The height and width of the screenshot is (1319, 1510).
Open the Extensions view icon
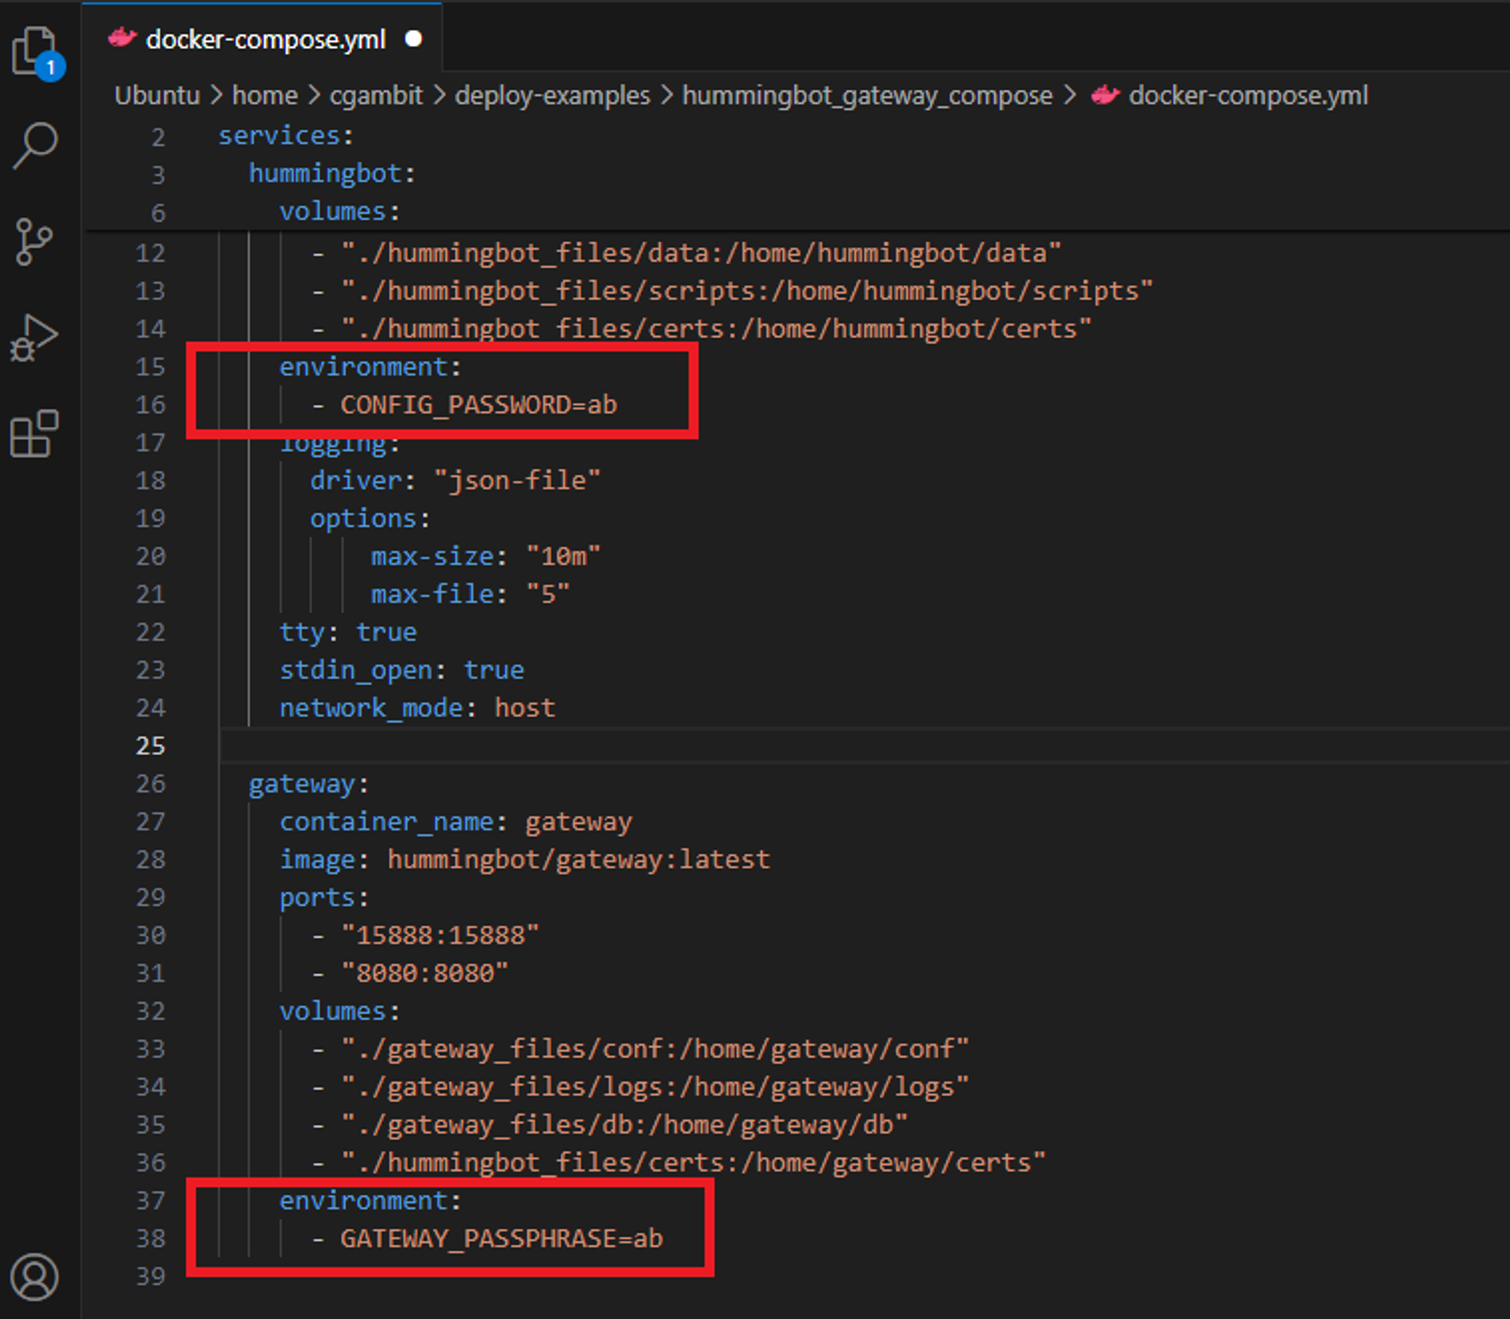[x=36, y=433]
